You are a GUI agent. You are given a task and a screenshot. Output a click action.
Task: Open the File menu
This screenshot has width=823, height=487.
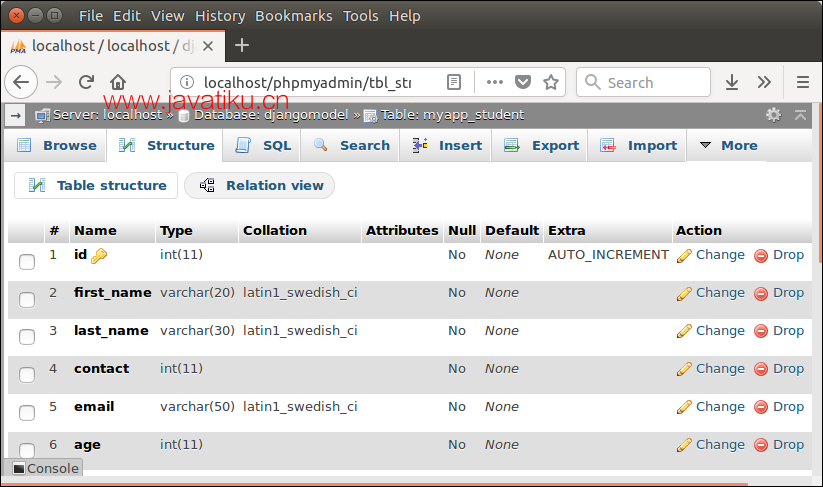click(91, 16)
